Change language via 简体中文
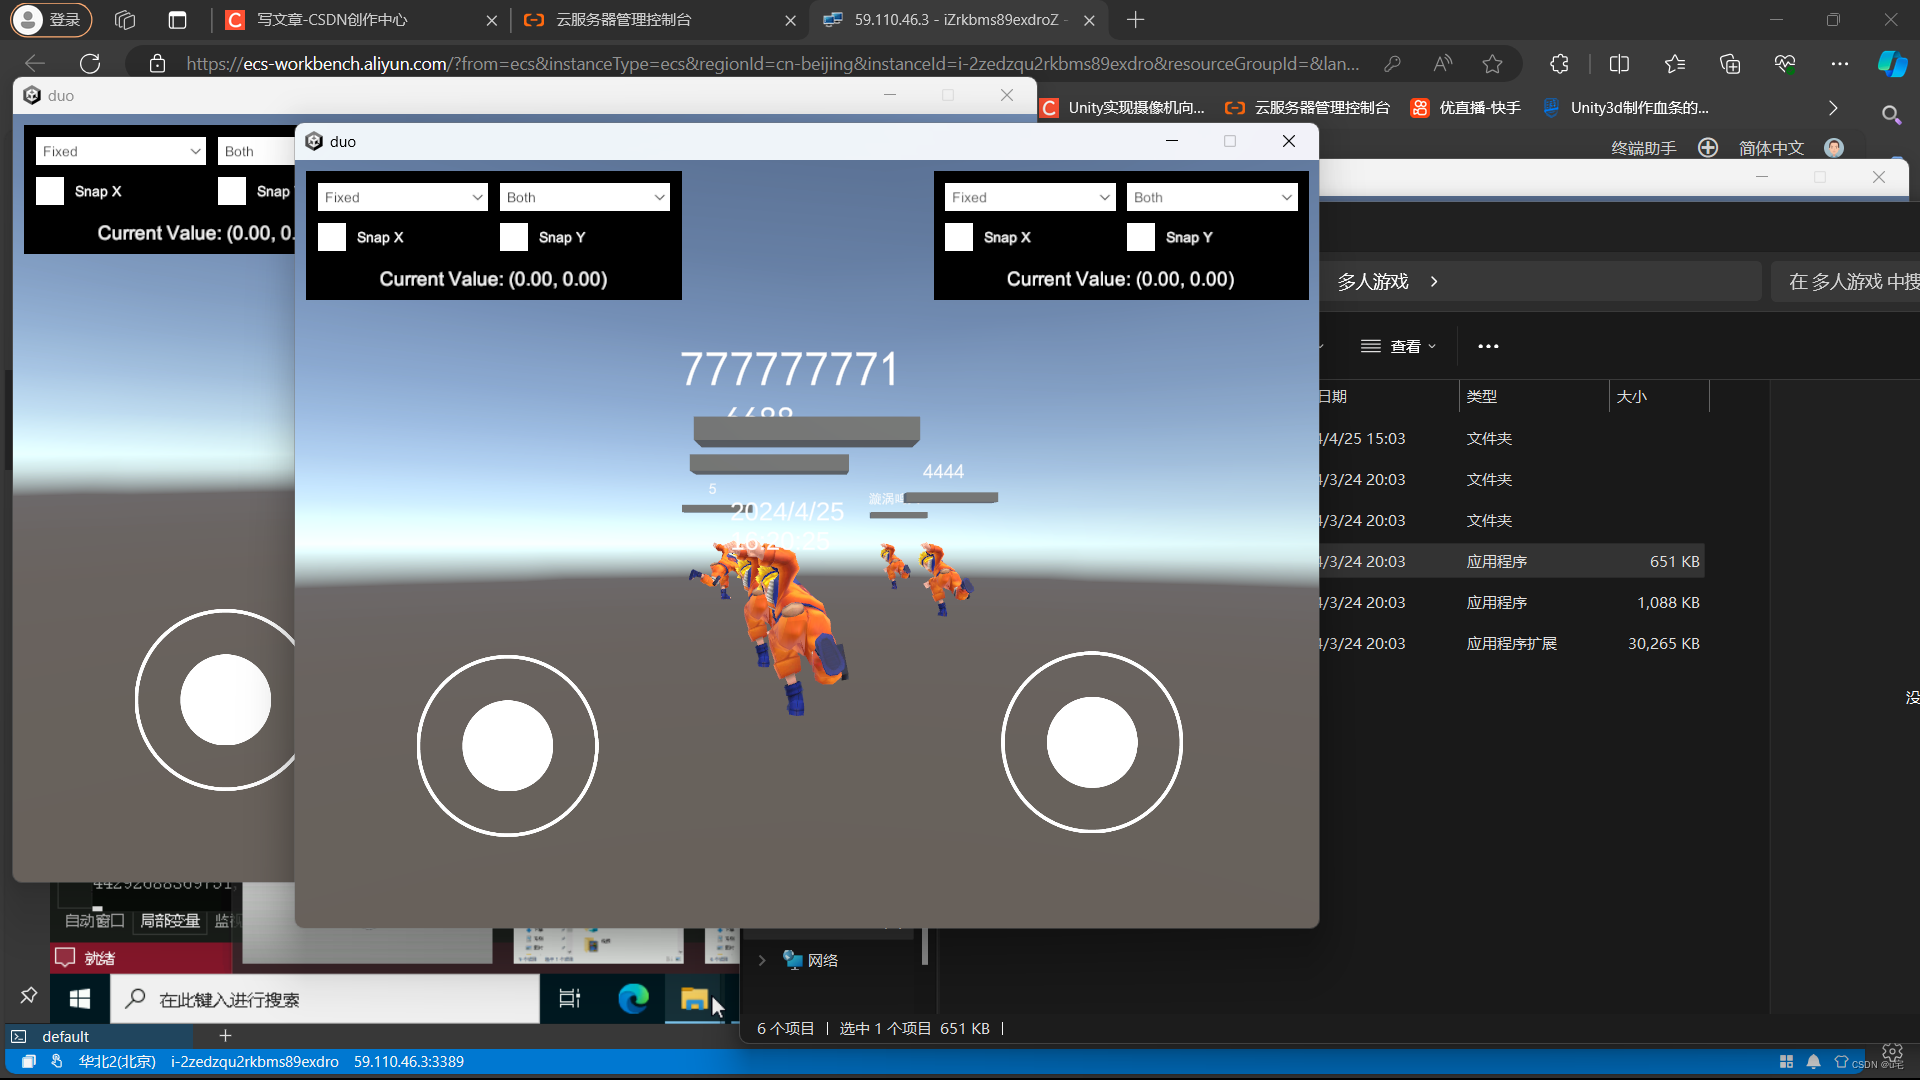 coord(1771,148)
